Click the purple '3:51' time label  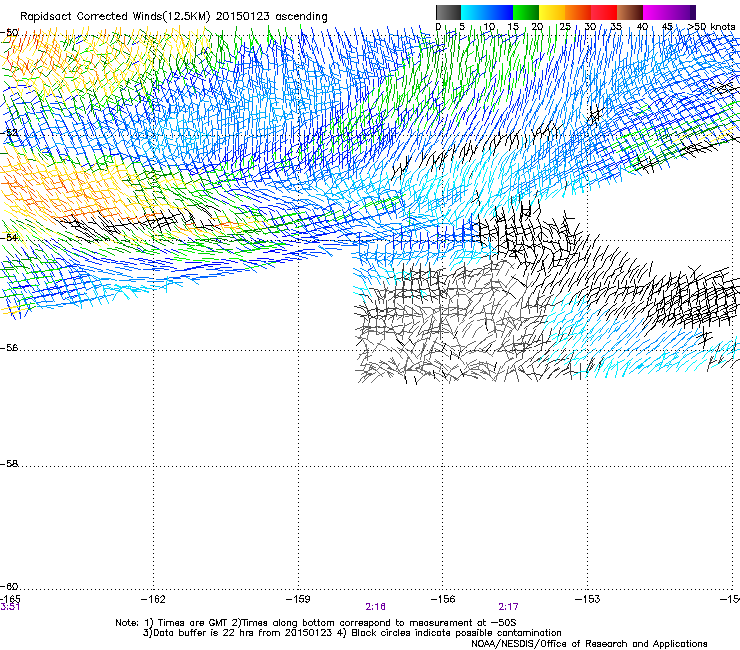(10, 607)
